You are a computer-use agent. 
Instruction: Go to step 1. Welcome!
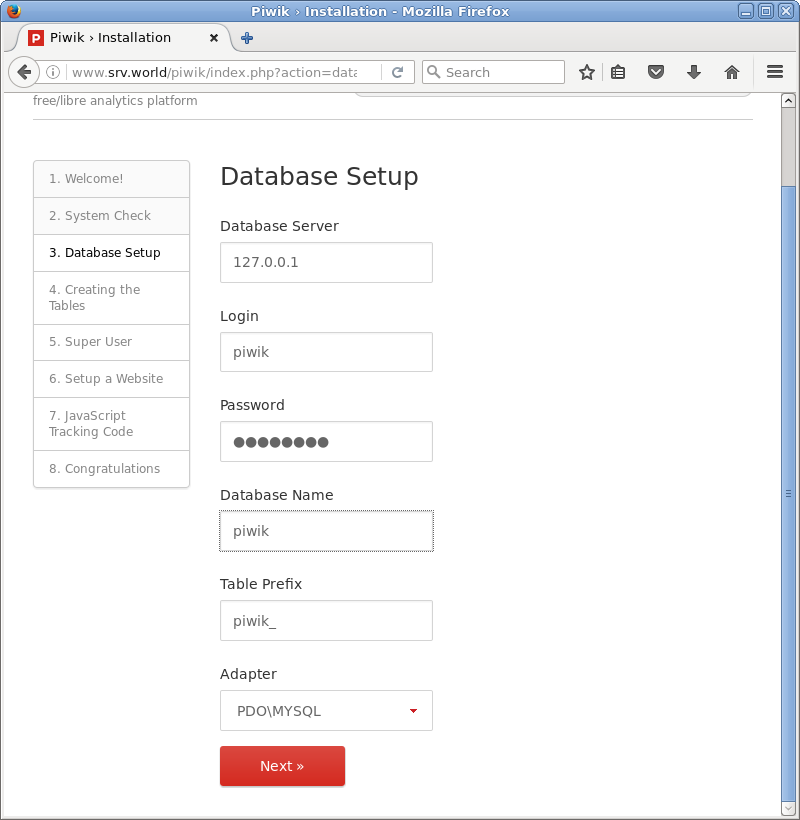pos(111,179)
